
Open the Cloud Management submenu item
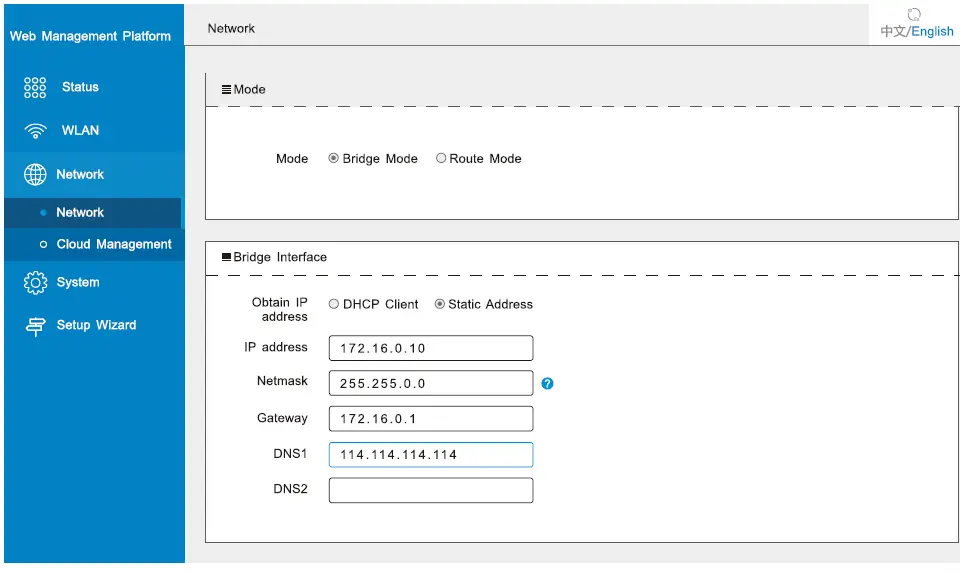pyautogui.click(x=114, y=244)
